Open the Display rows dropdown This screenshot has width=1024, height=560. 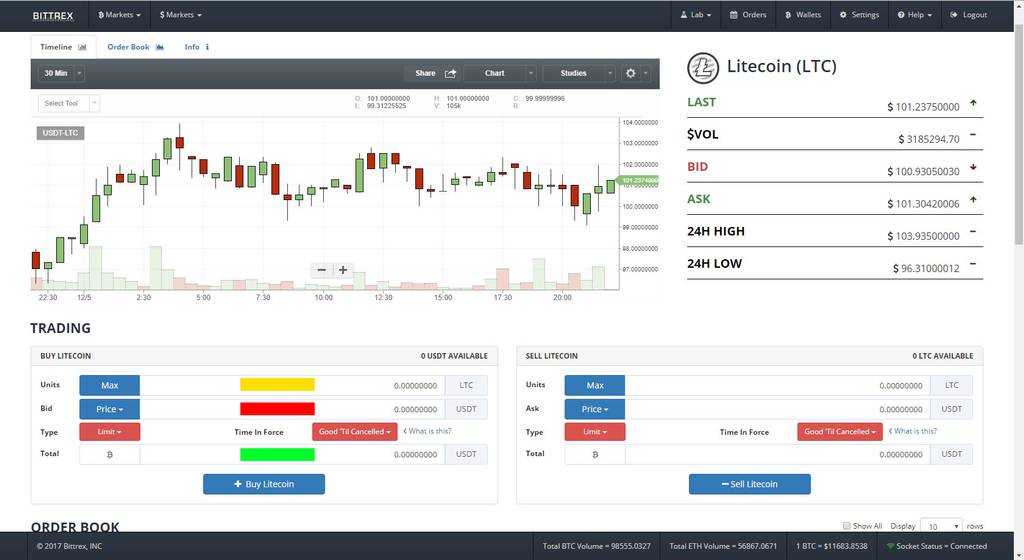click(941, 525)
